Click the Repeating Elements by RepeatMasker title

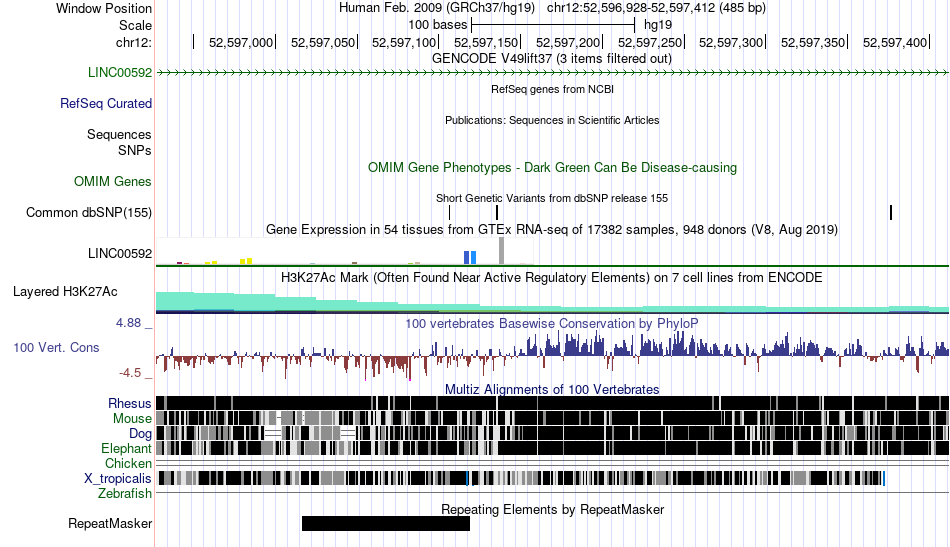pyautogui.click(x=552, y=509)
